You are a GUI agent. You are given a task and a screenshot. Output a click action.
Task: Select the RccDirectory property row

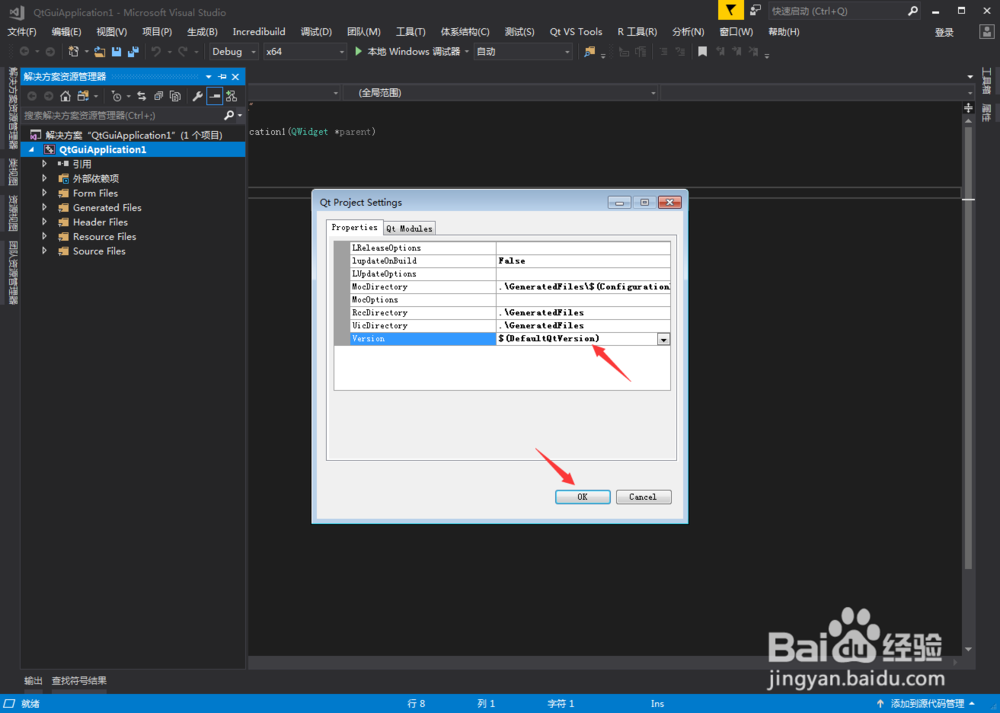[x=510, y=312]
